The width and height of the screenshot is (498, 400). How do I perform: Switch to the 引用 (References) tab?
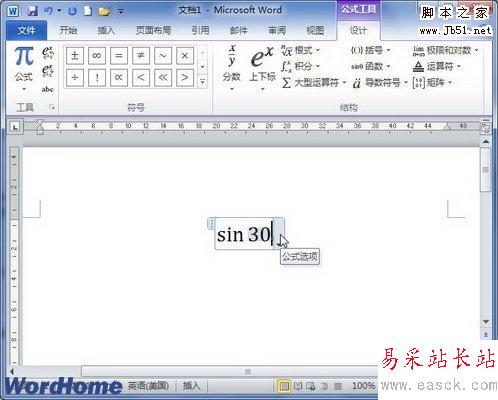click(x=200, y=31)
